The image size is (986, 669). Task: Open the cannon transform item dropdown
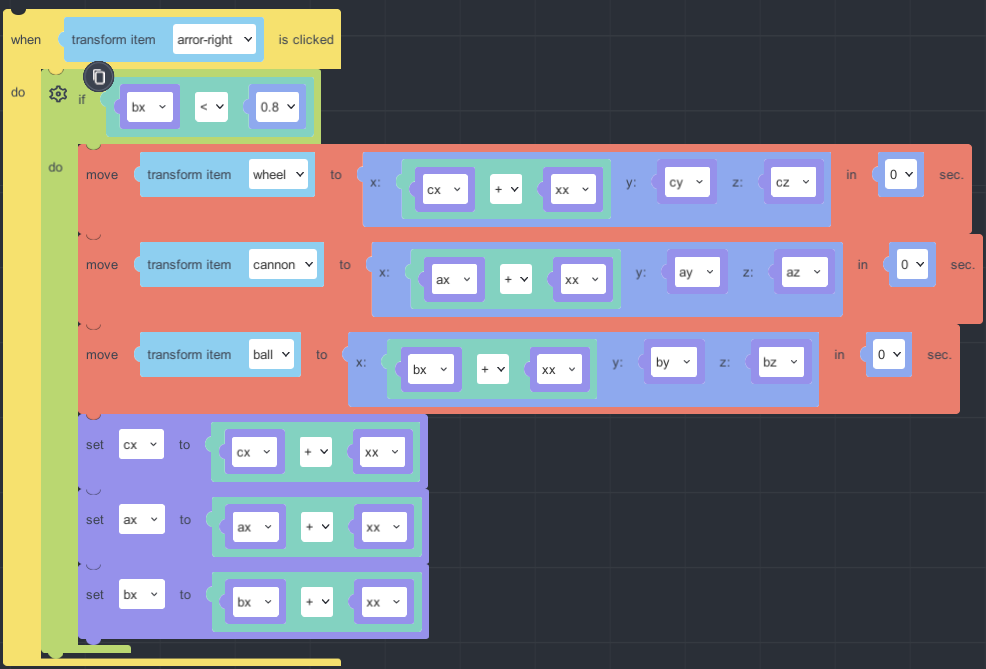tap(283, 265)
